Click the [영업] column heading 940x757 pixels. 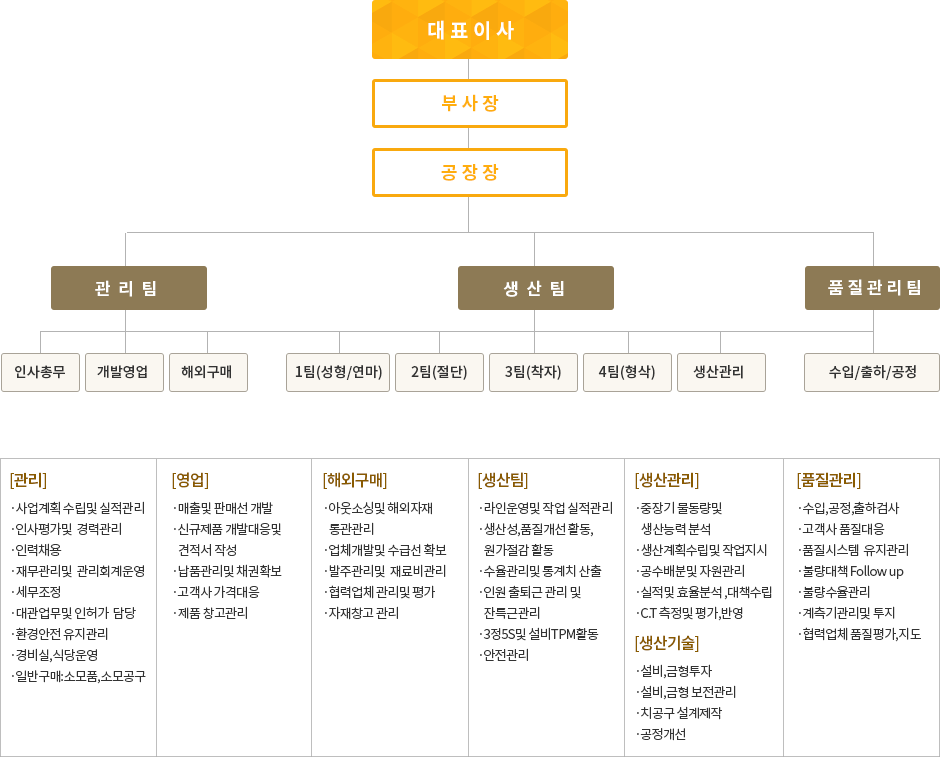[190, 480]
